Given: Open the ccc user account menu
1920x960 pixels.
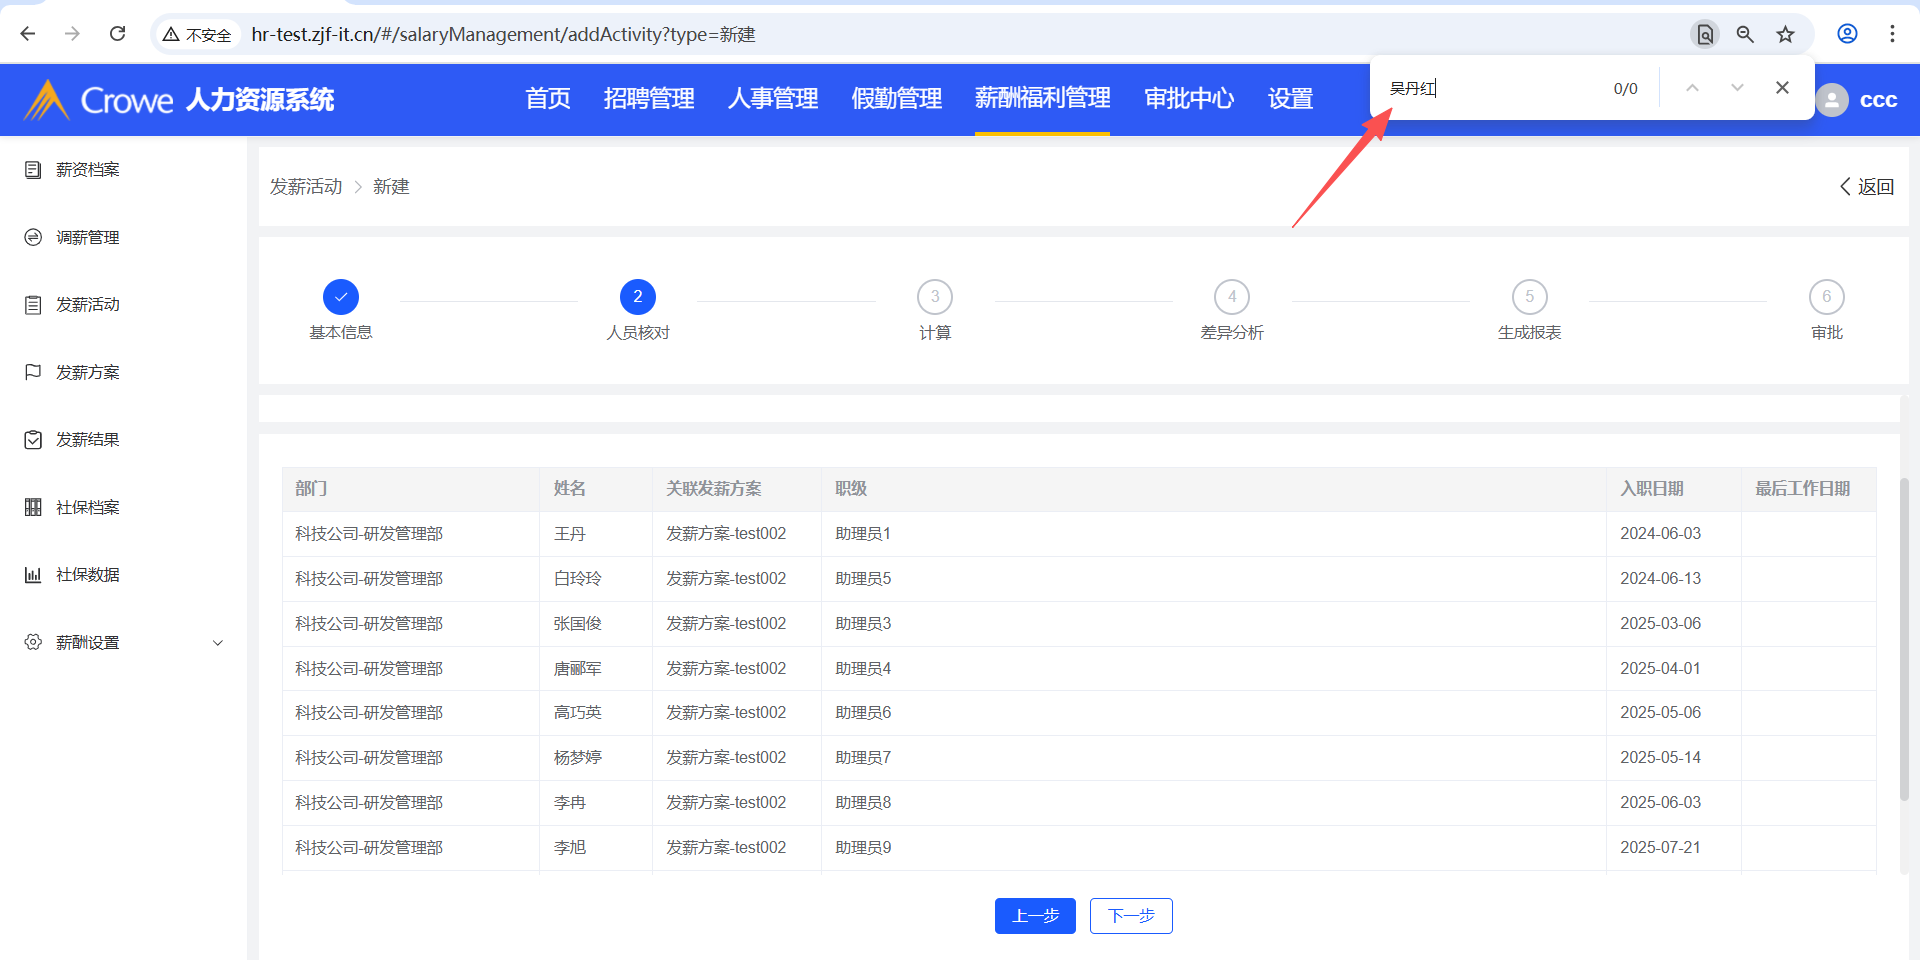Looking at the screenshot, I should pyautogui.click(x=1858, y=100).
